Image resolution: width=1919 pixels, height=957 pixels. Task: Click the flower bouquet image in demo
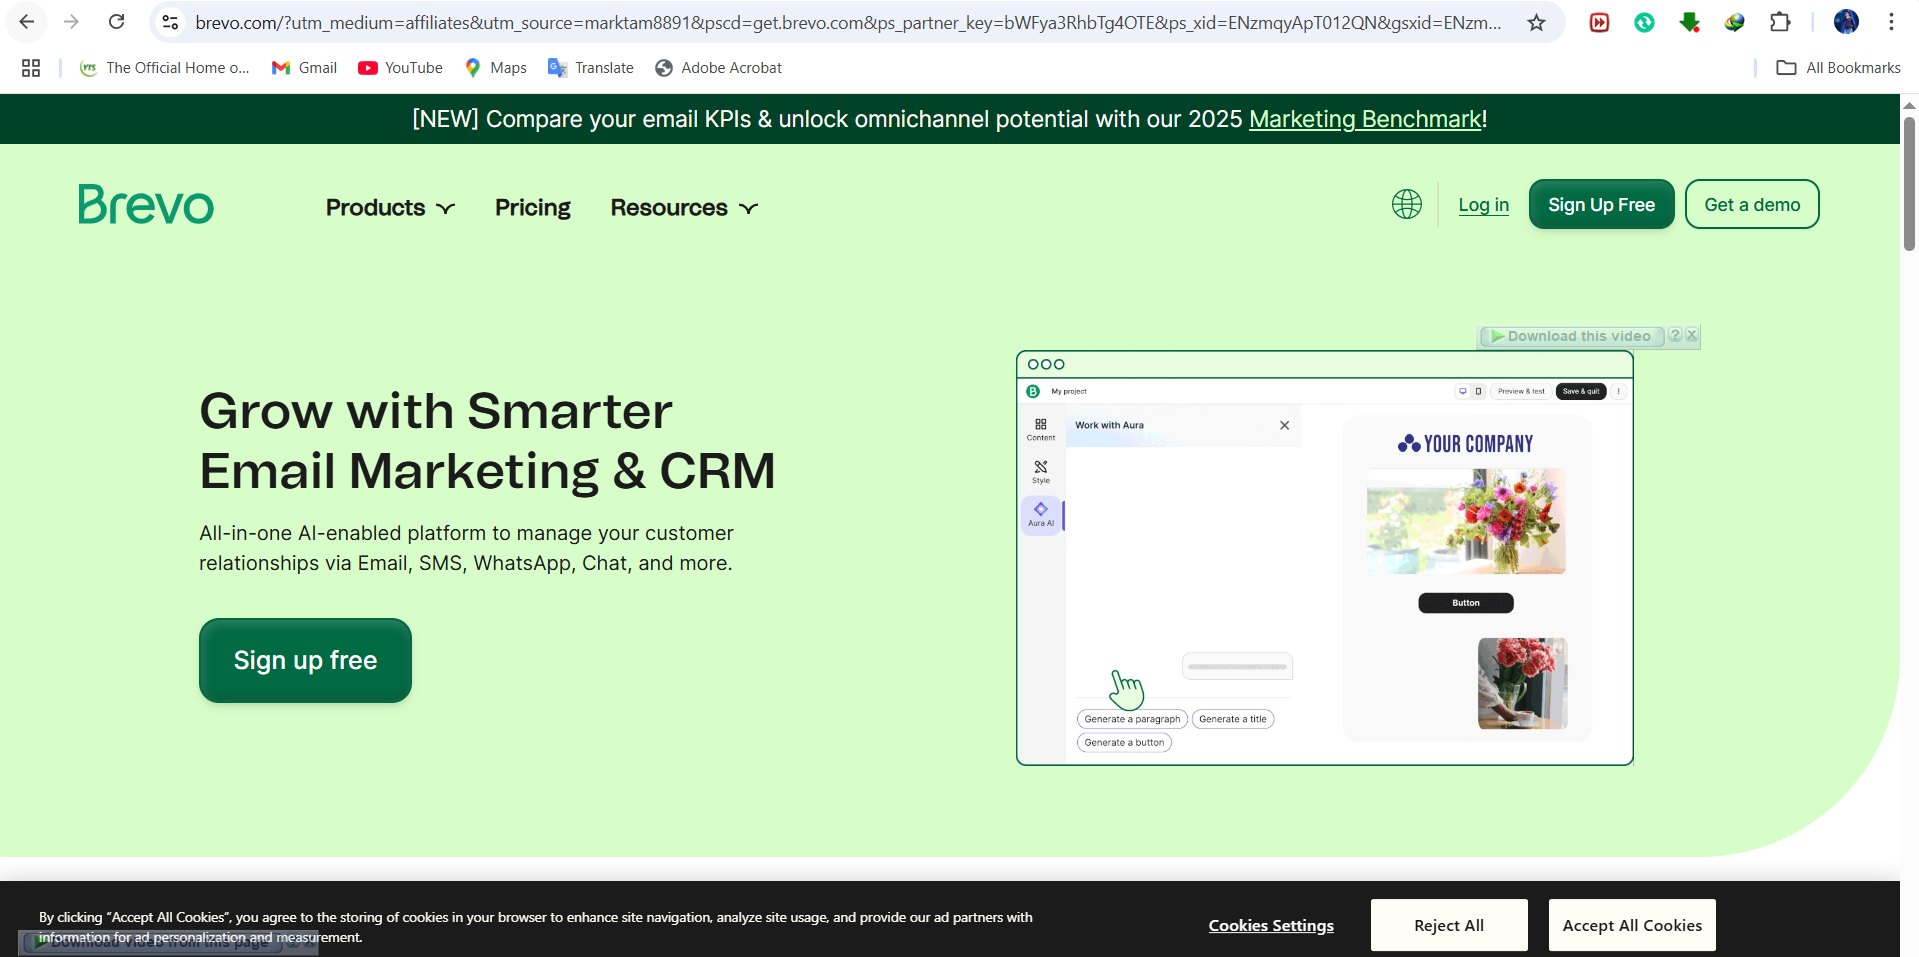(1466, 521)
